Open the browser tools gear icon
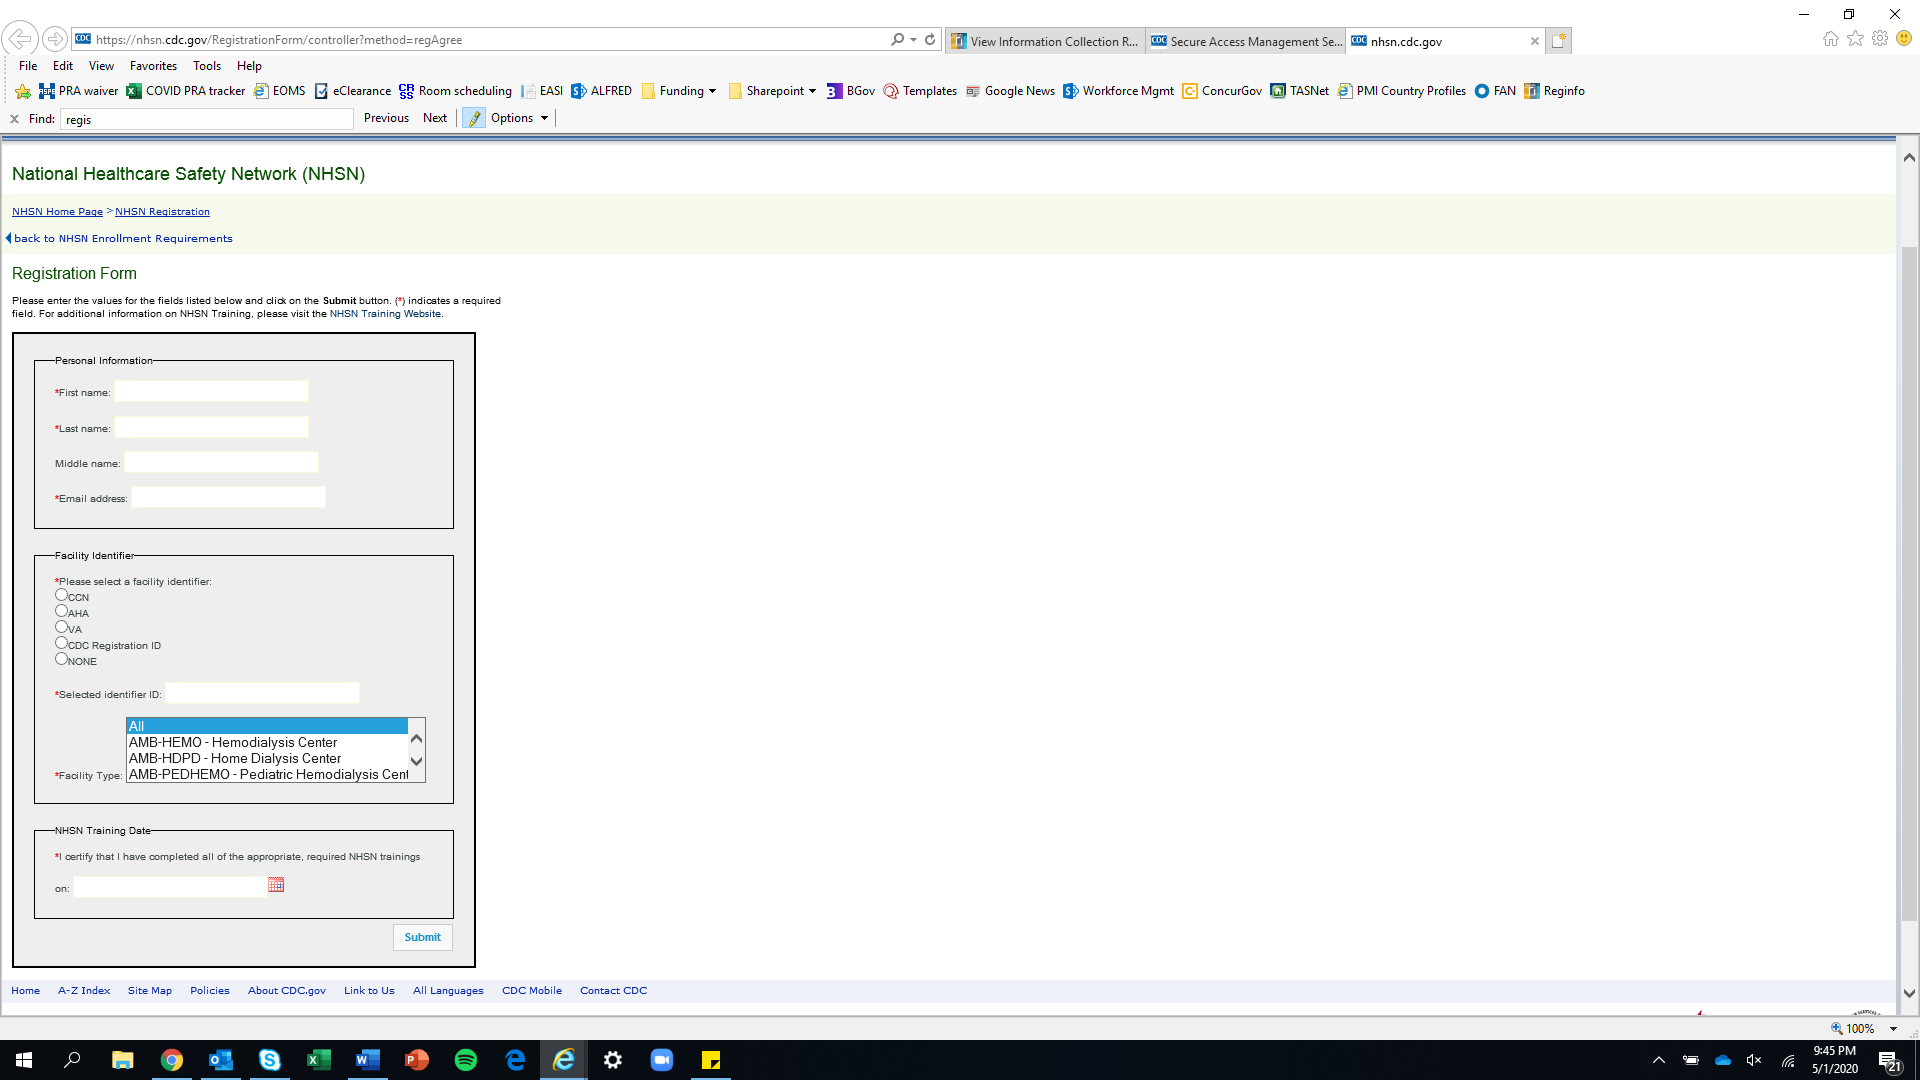This screenshot has width=1920, height=1080. coord(1880,39)
